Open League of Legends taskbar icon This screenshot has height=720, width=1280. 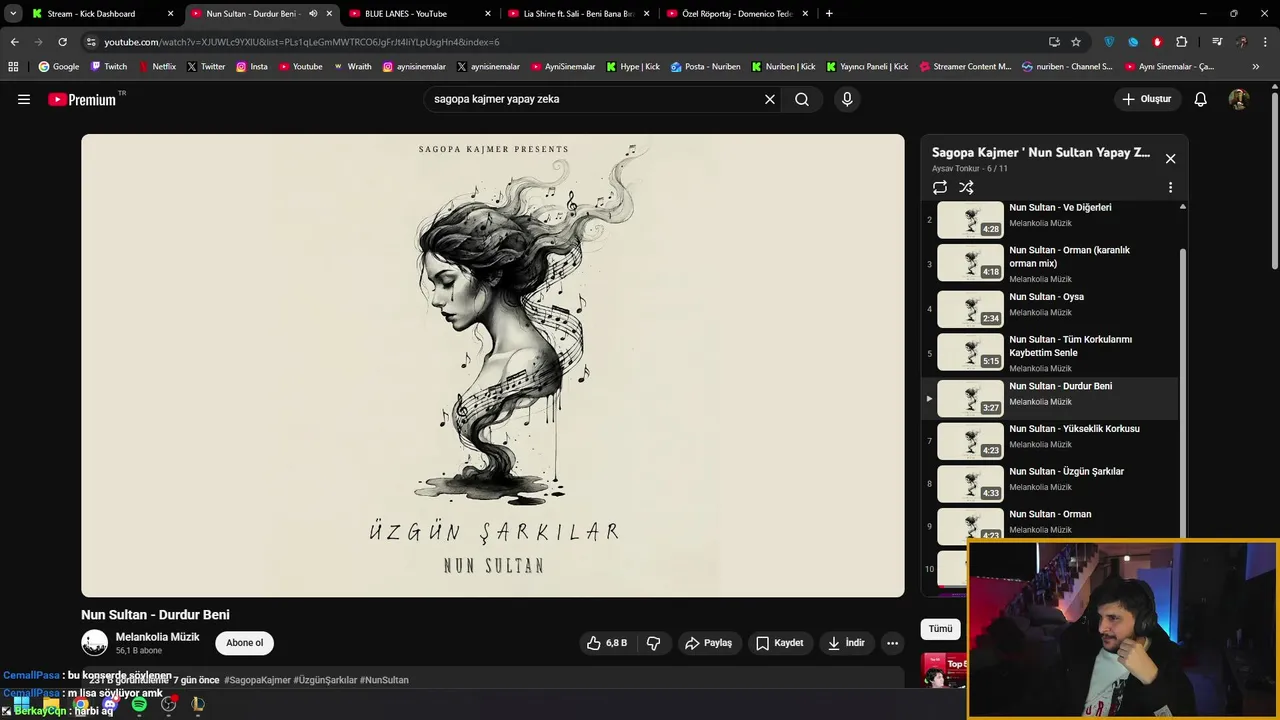click(198, 704)
